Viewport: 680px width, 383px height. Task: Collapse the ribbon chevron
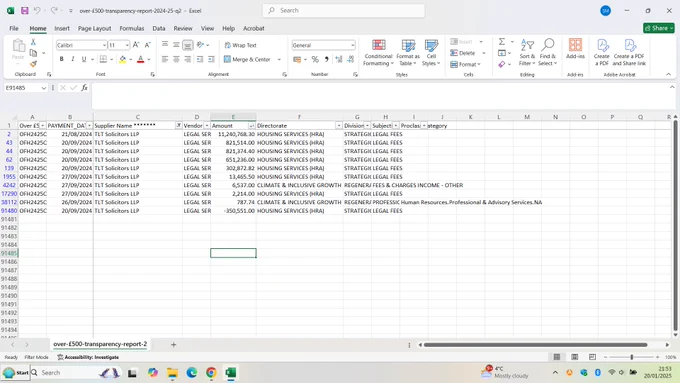(668, 75)
